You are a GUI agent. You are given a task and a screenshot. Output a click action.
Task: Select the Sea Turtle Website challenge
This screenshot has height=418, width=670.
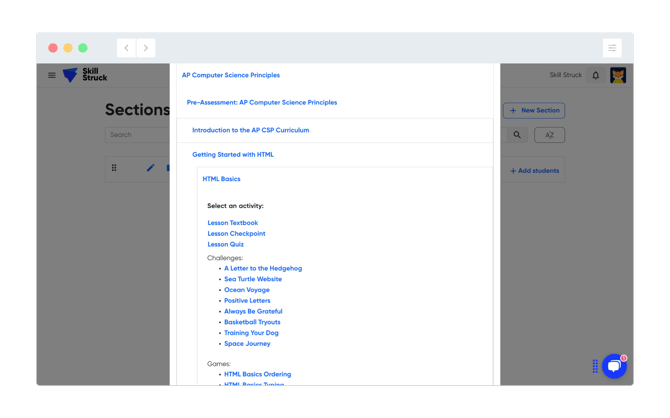tap(253, 279)
